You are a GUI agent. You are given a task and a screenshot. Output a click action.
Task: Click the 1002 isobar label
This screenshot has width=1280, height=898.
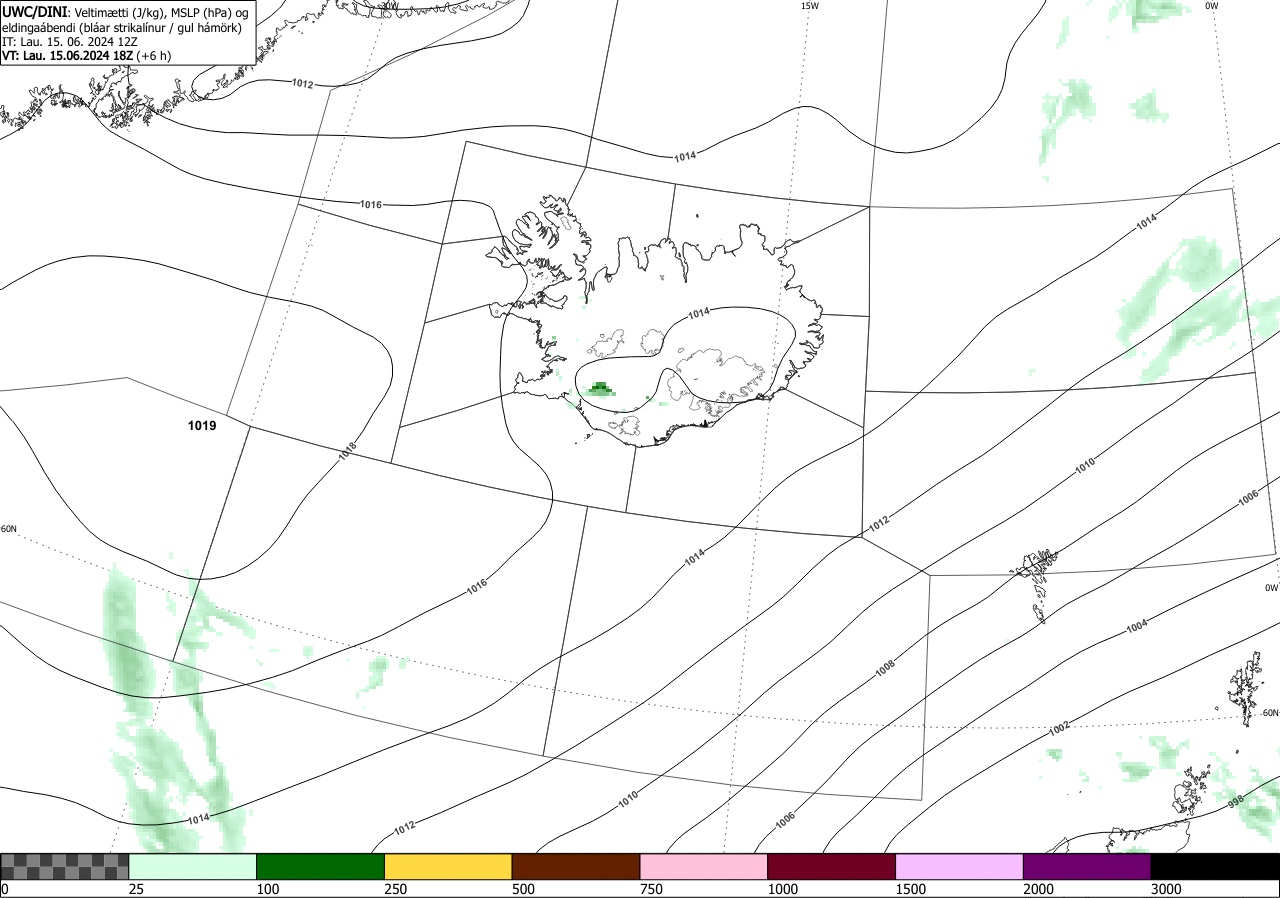point(1060,728)
